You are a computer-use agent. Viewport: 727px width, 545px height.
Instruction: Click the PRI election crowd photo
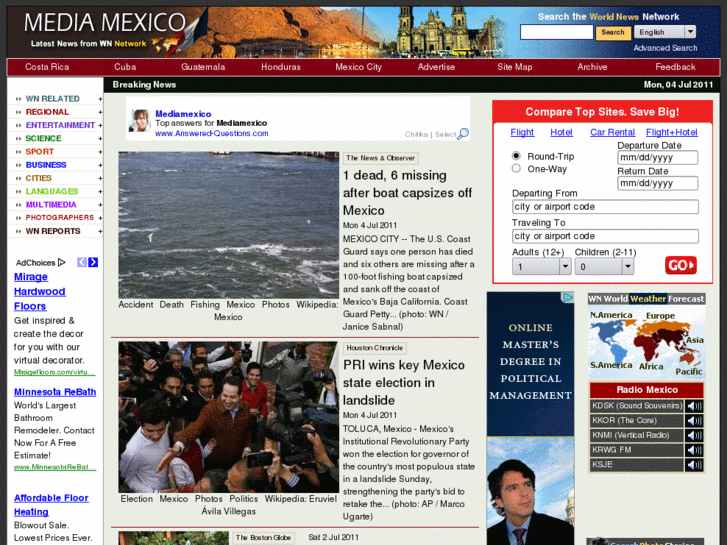(229, 417)
